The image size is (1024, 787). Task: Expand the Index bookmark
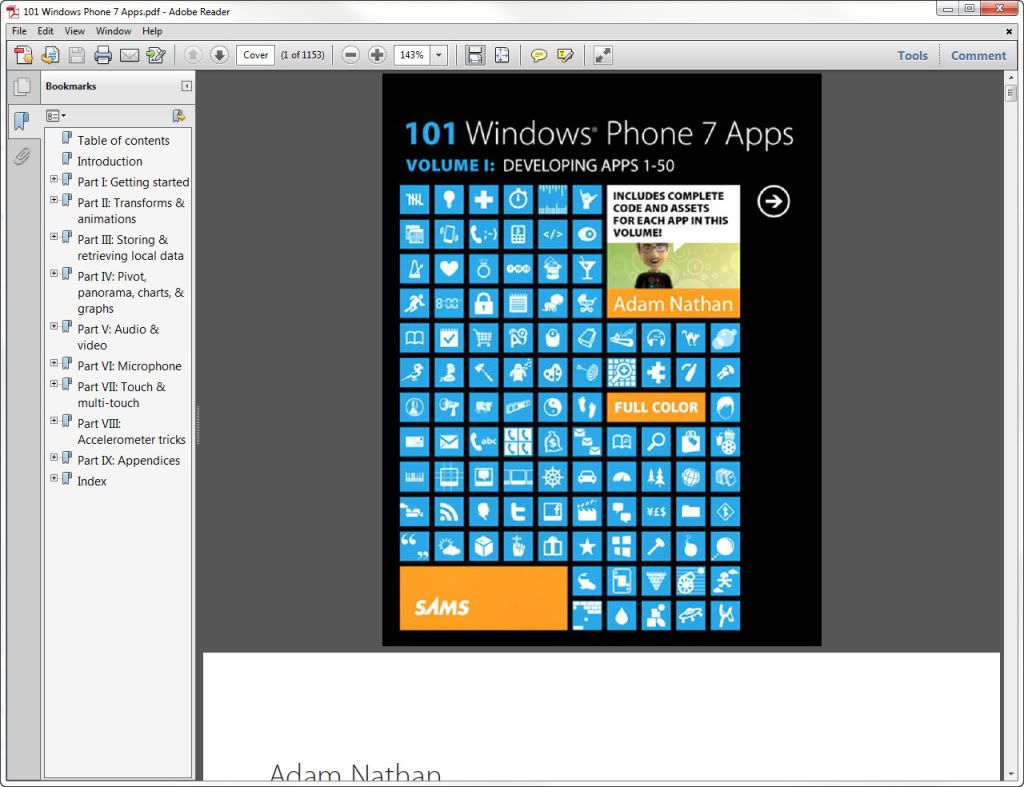[54, 477]
